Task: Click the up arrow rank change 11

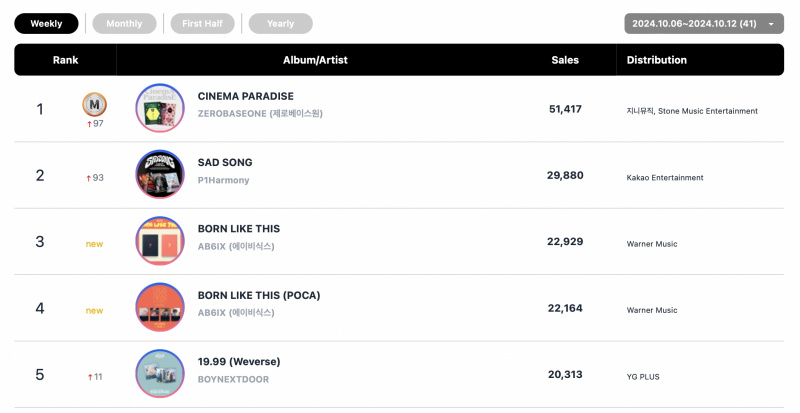Action: pyautogui.click(x=95, y=377)
